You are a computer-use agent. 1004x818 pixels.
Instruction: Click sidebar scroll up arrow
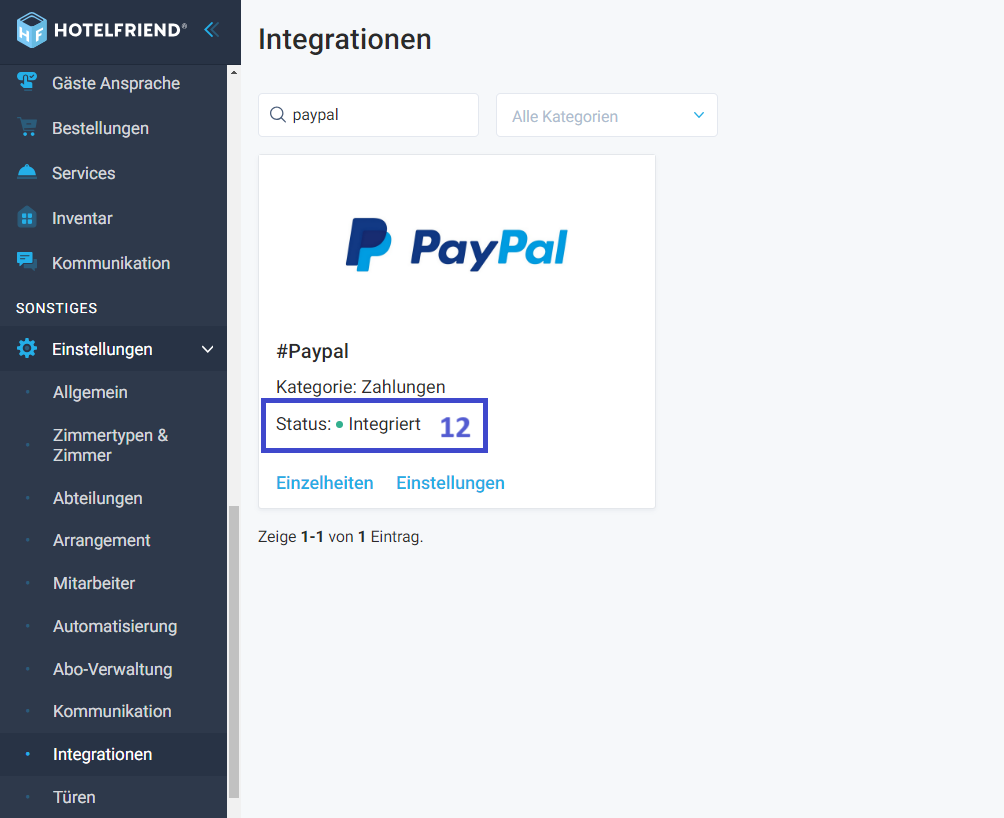pyautogui.click(x=234, y=72)
